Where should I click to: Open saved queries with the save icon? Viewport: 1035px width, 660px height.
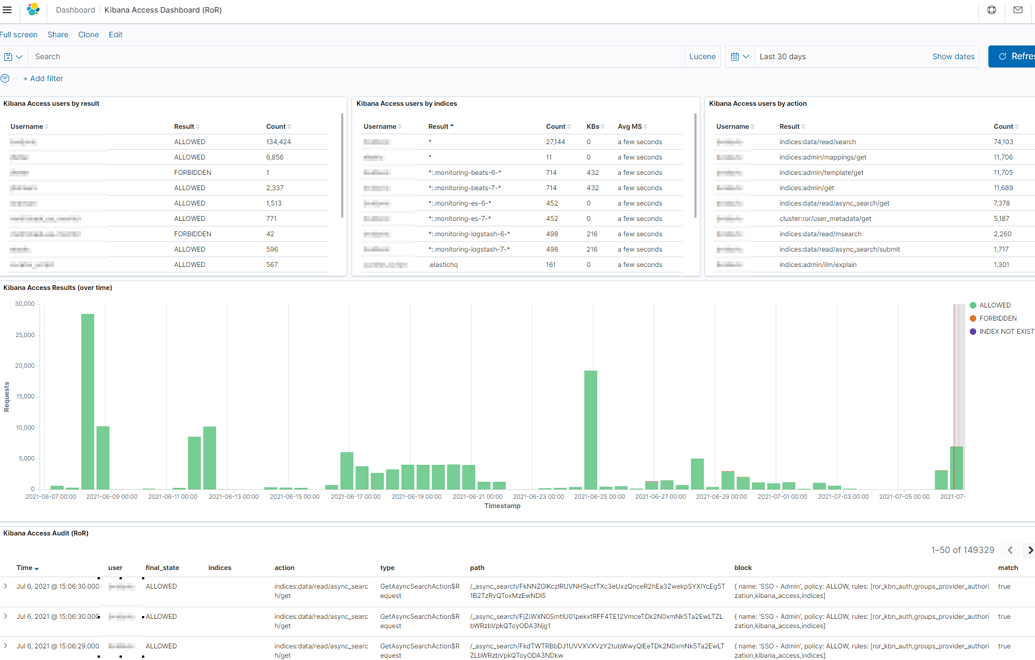9,56
